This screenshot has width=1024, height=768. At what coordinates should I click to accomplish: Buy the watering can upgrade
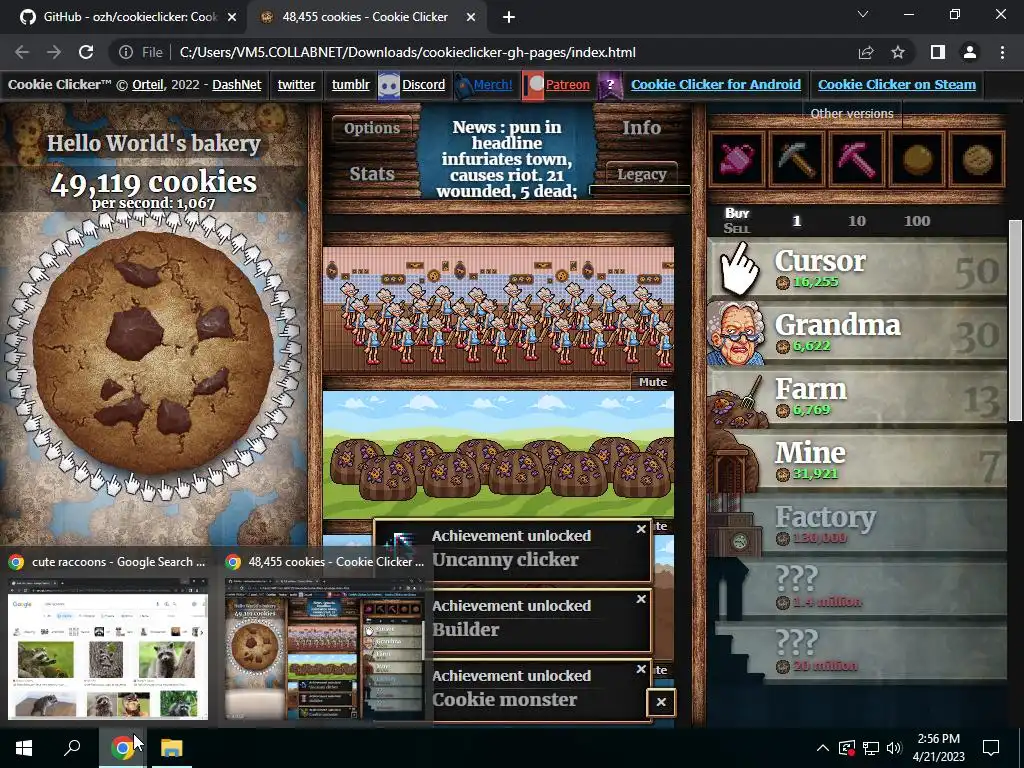(x=737, y=159)
